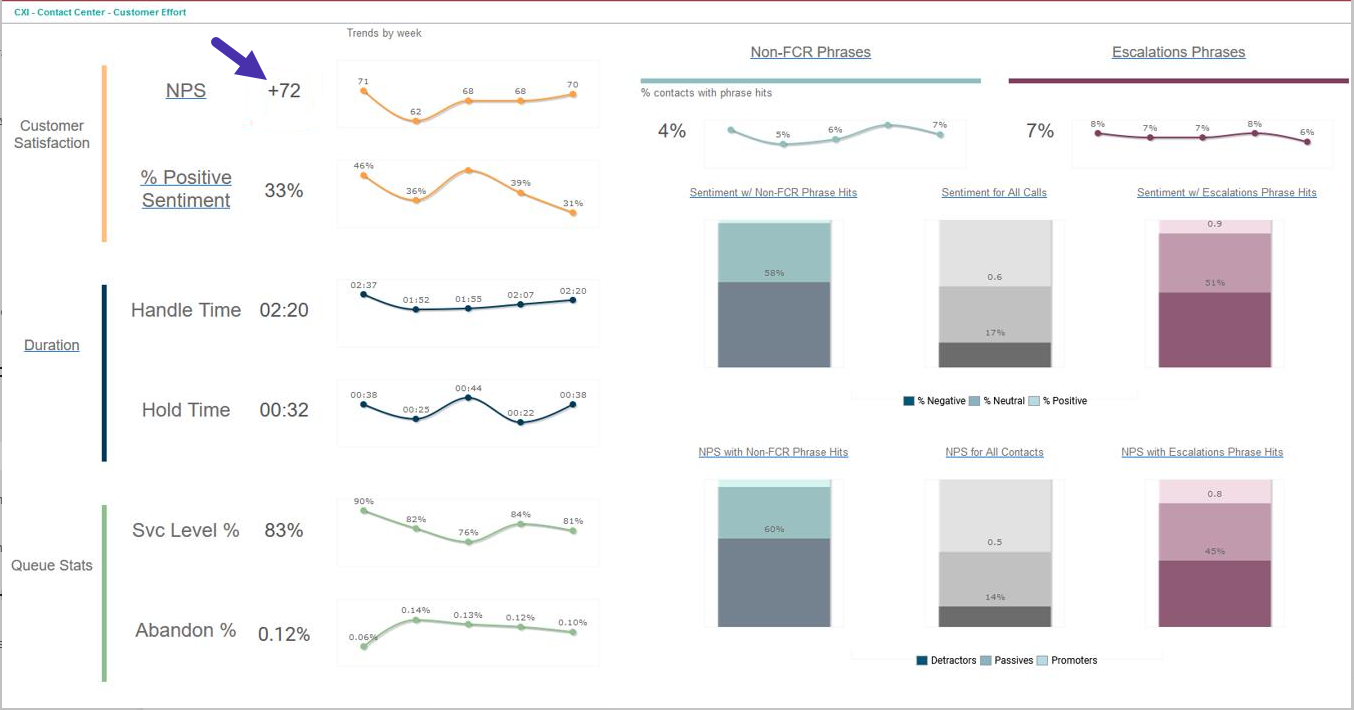Click the 58% segment in Non-FCR sentiment bar
Screen dimensions: 1354x710
point(774,252)
